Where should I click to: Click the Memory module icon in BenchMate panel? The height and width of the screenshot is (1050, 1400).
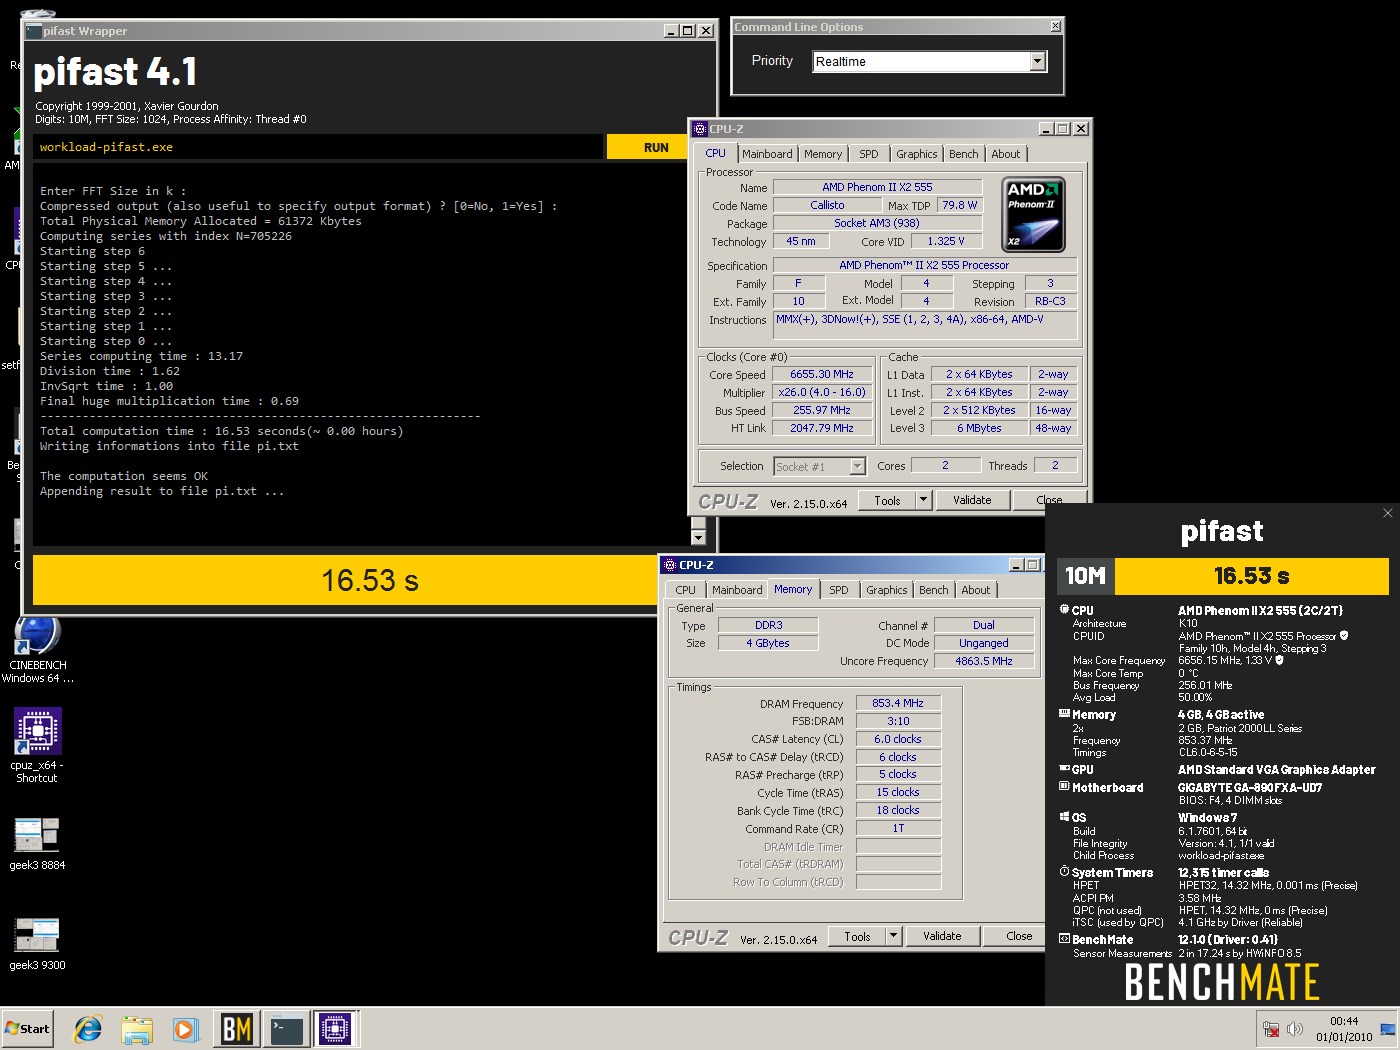click(1064, 714)
